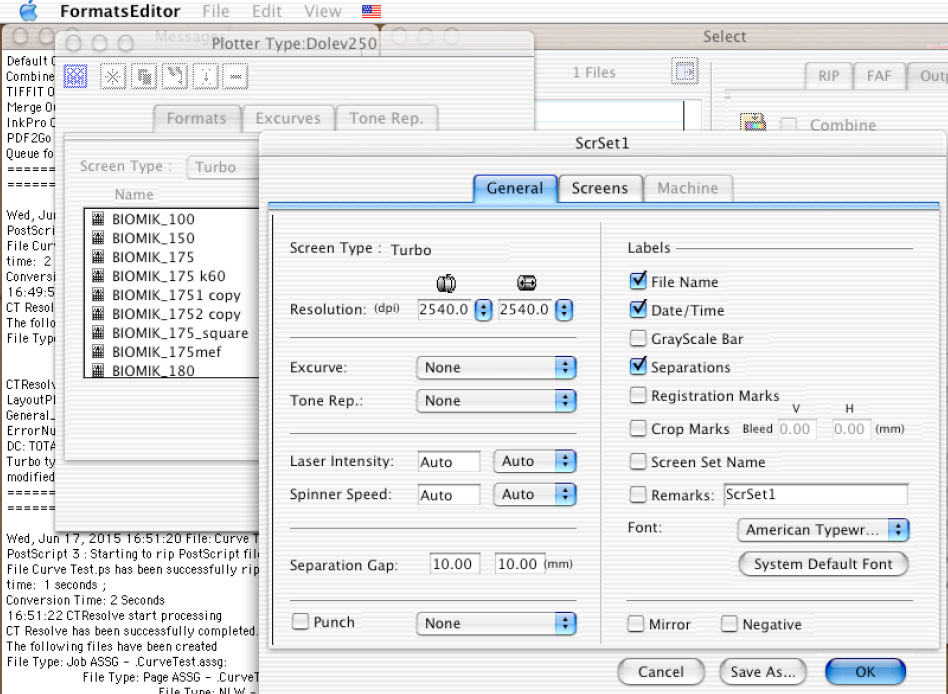Enable the Registration Marks checkbox
948x694 pixels.
638,395
